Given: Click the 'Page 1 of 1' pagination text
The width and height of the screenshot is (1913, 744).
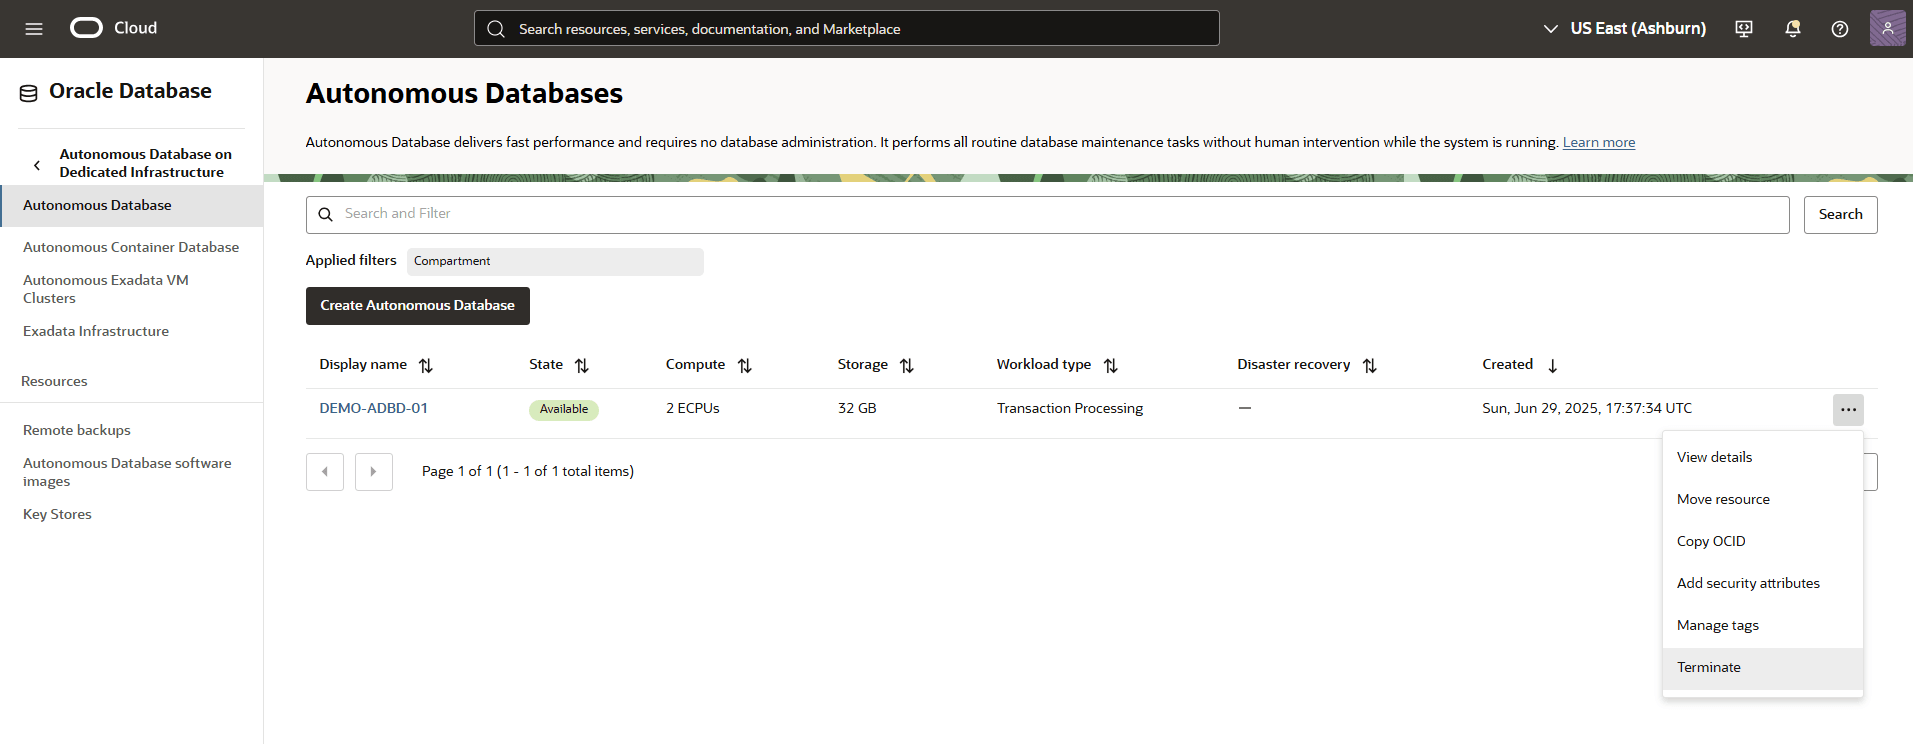Looking at the screenshot, I should [528, 471].
